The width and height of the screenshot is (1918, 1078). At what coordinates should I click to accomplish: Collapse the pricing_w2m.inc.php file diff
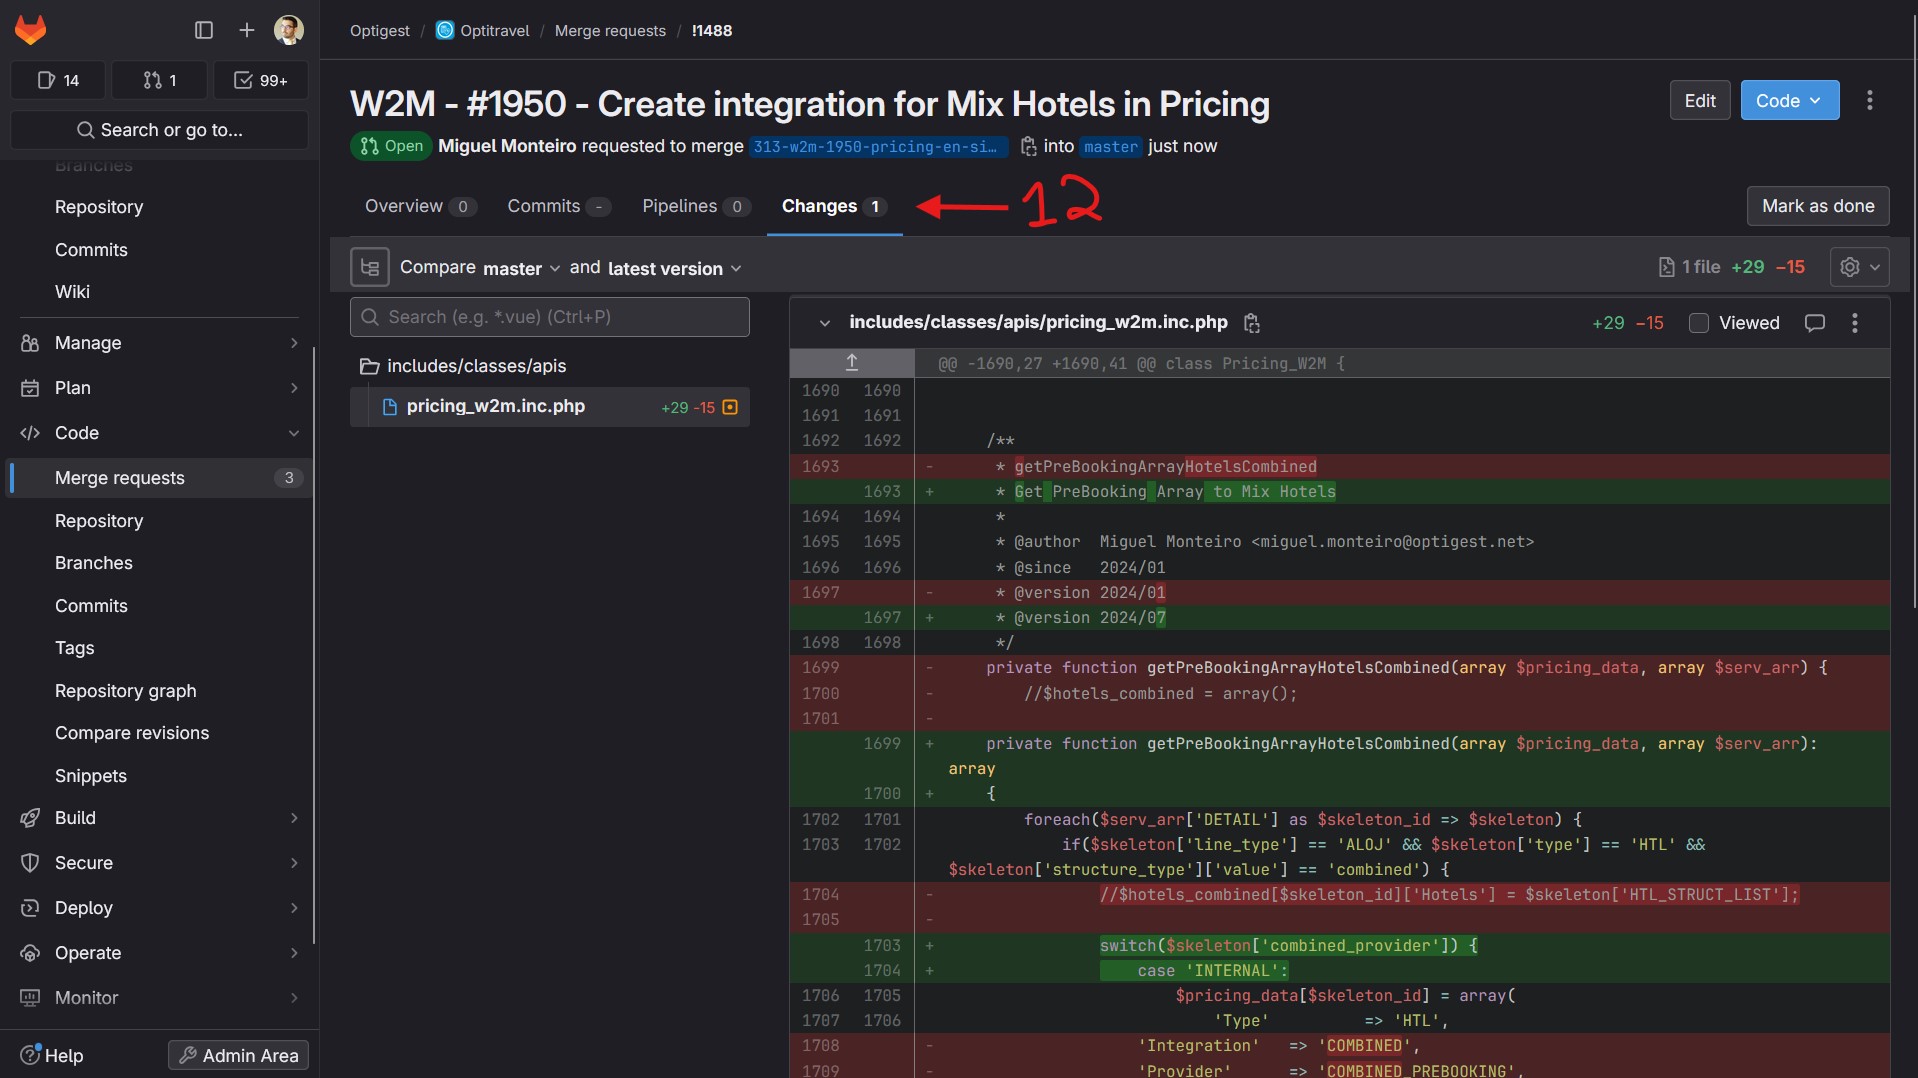[x=824, y=323]
